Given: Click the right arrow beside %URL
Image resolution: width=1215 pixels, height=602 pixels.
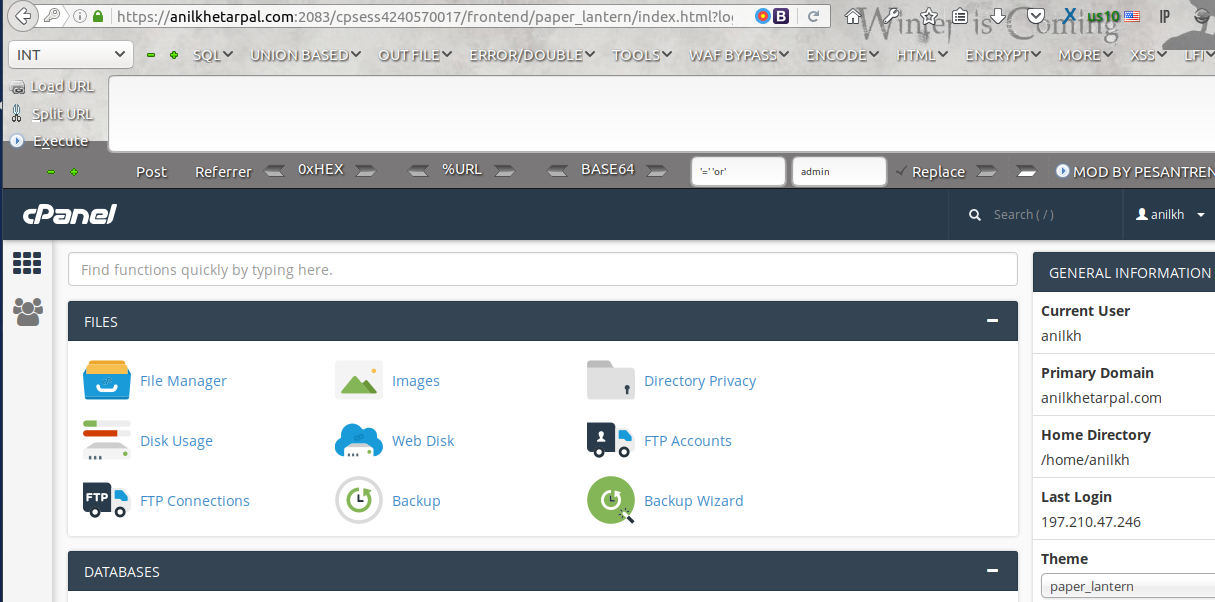Looking at the screenshot, I should 503,171.
